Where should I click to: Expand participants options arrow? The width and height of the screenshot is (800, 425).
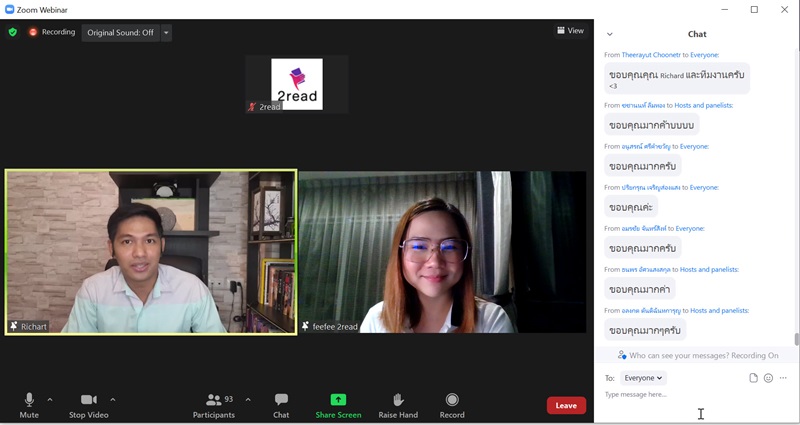248,399
